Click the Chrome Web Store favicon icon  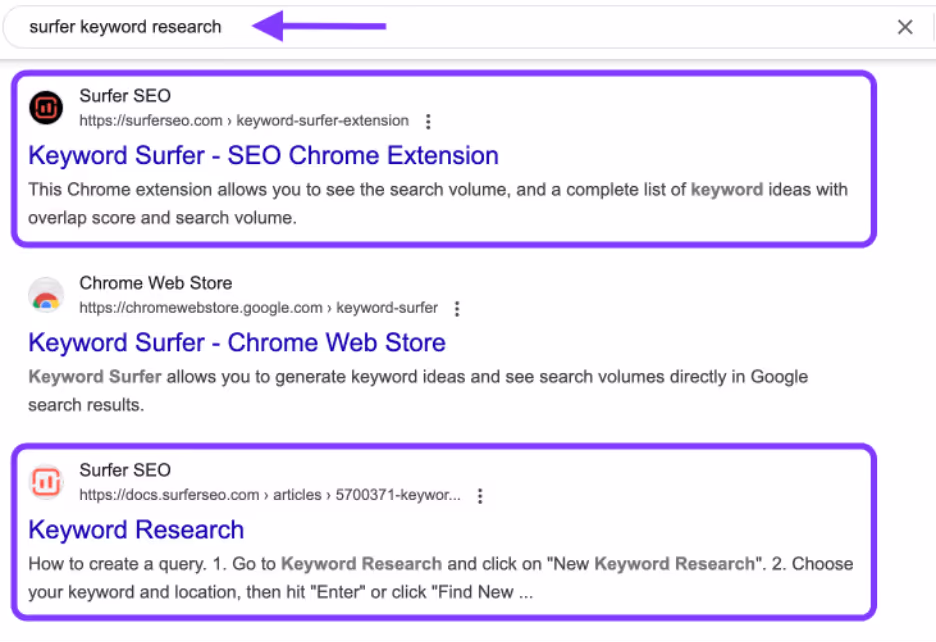pos(46,295)
